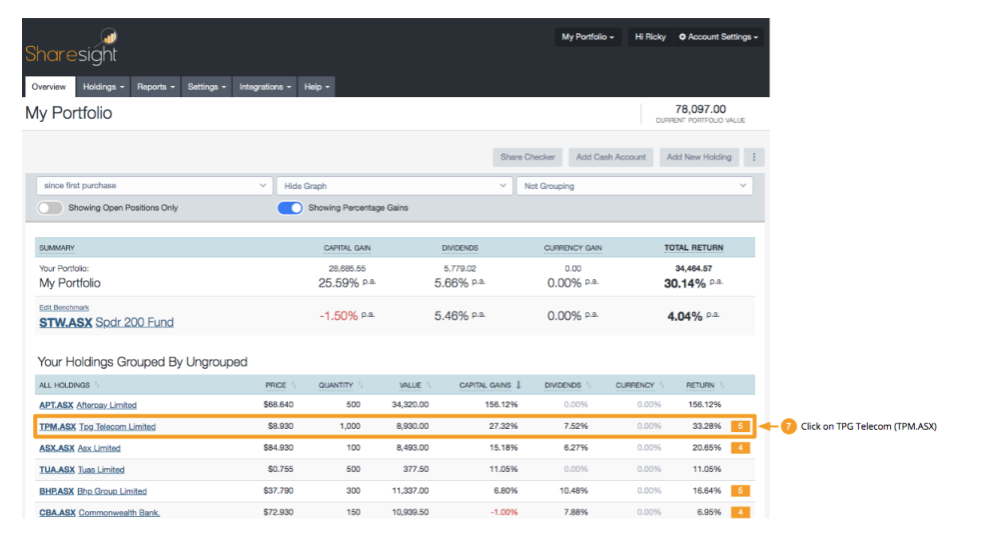Select the Overview tab
Image resolution: width=985 pixels, height=552 pixels.
[x=49, y=87]
